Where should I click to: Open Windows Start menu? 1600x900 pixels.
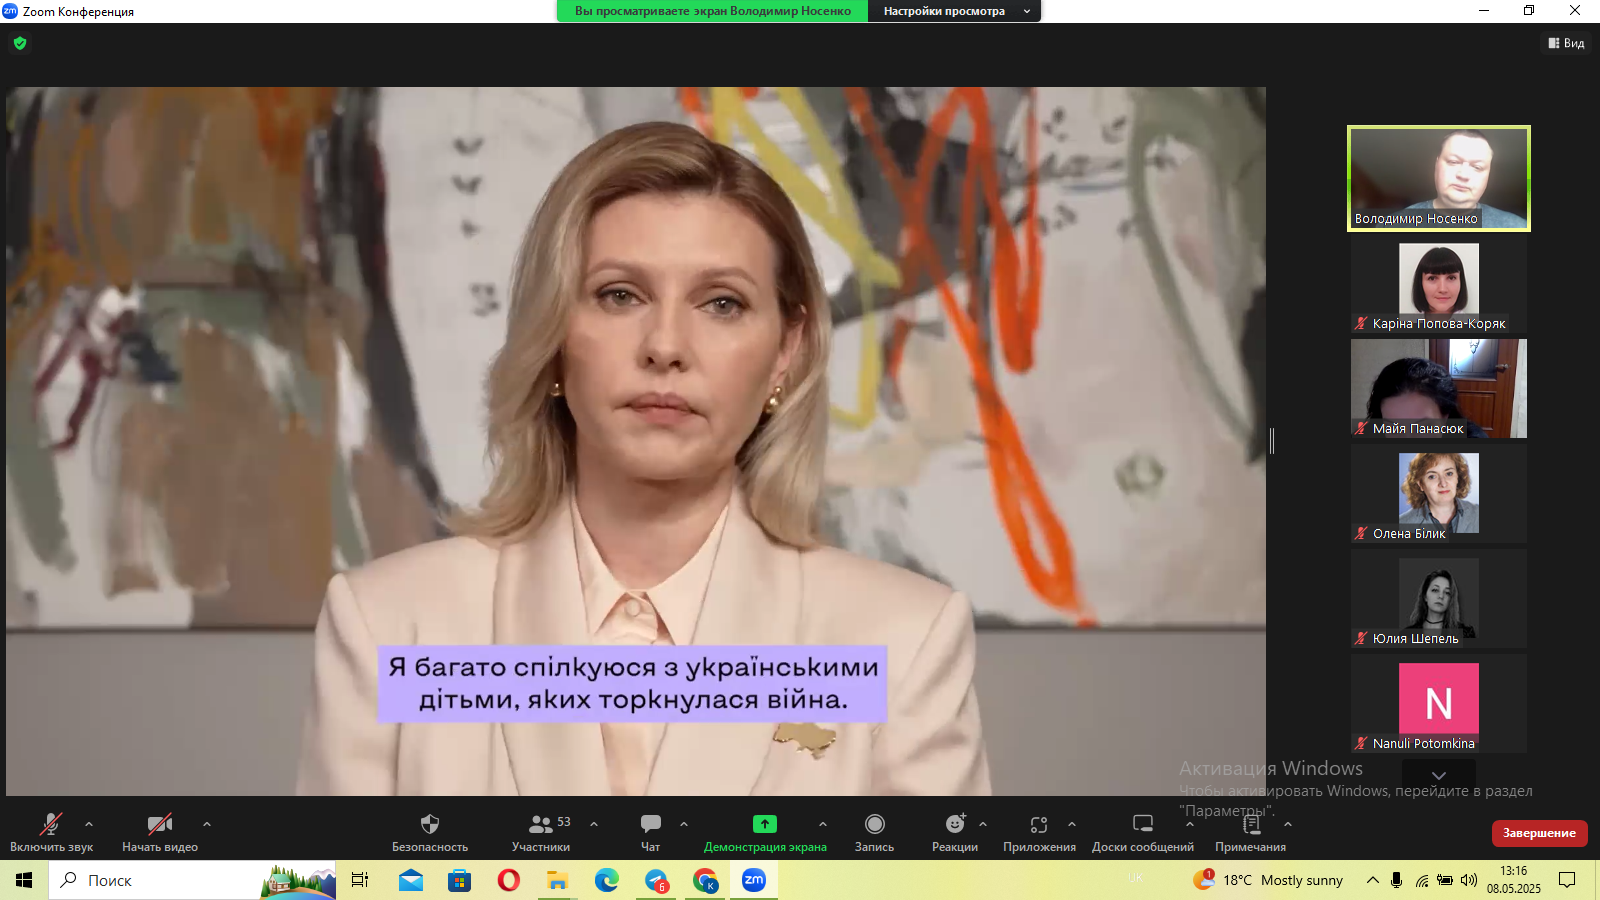tap(24, 880)
